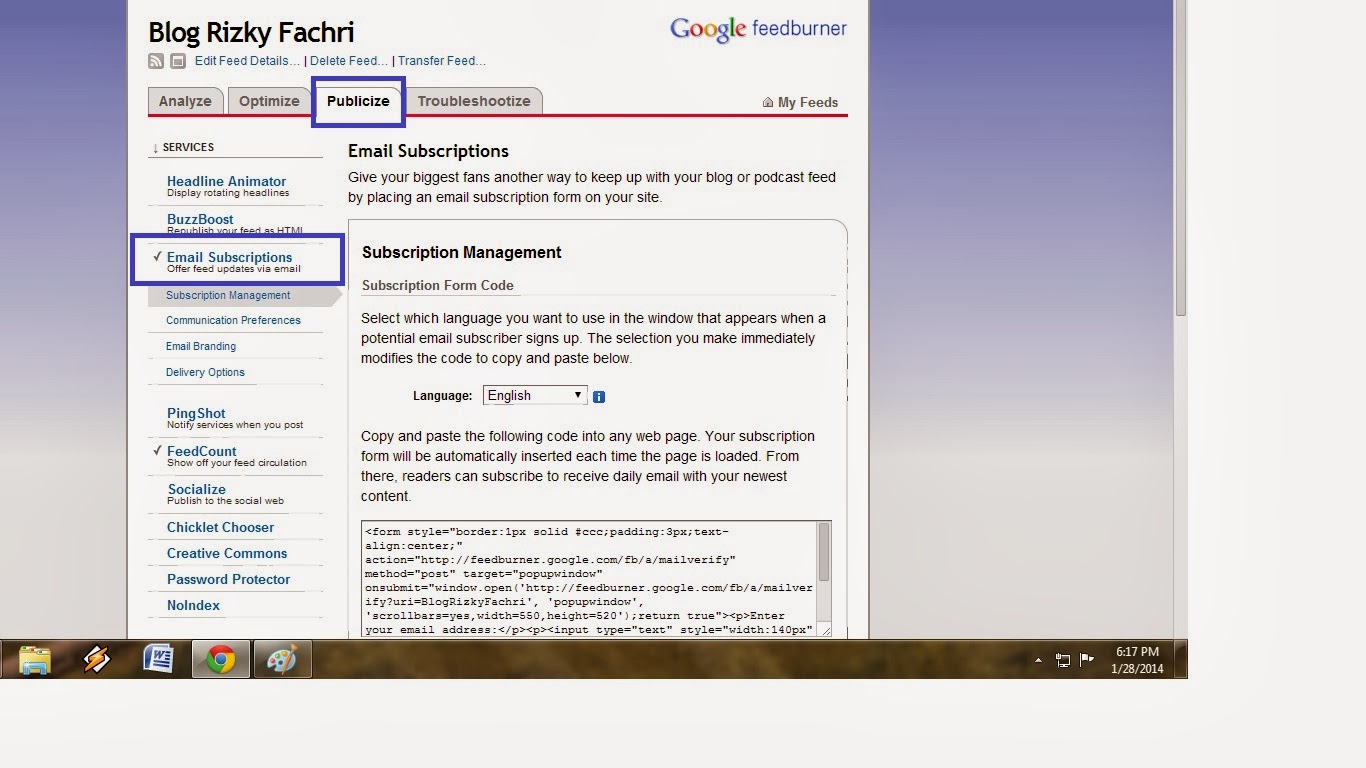Open the Paint taskbar icon
The width and height of the screenshot is (1366, 768).
(283, 660)
